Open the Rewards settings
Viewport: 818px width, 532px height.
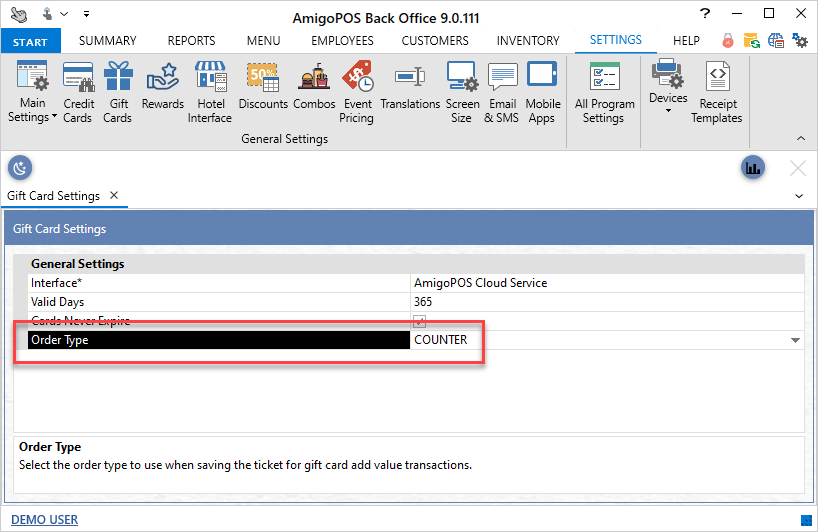pos(162,86)
